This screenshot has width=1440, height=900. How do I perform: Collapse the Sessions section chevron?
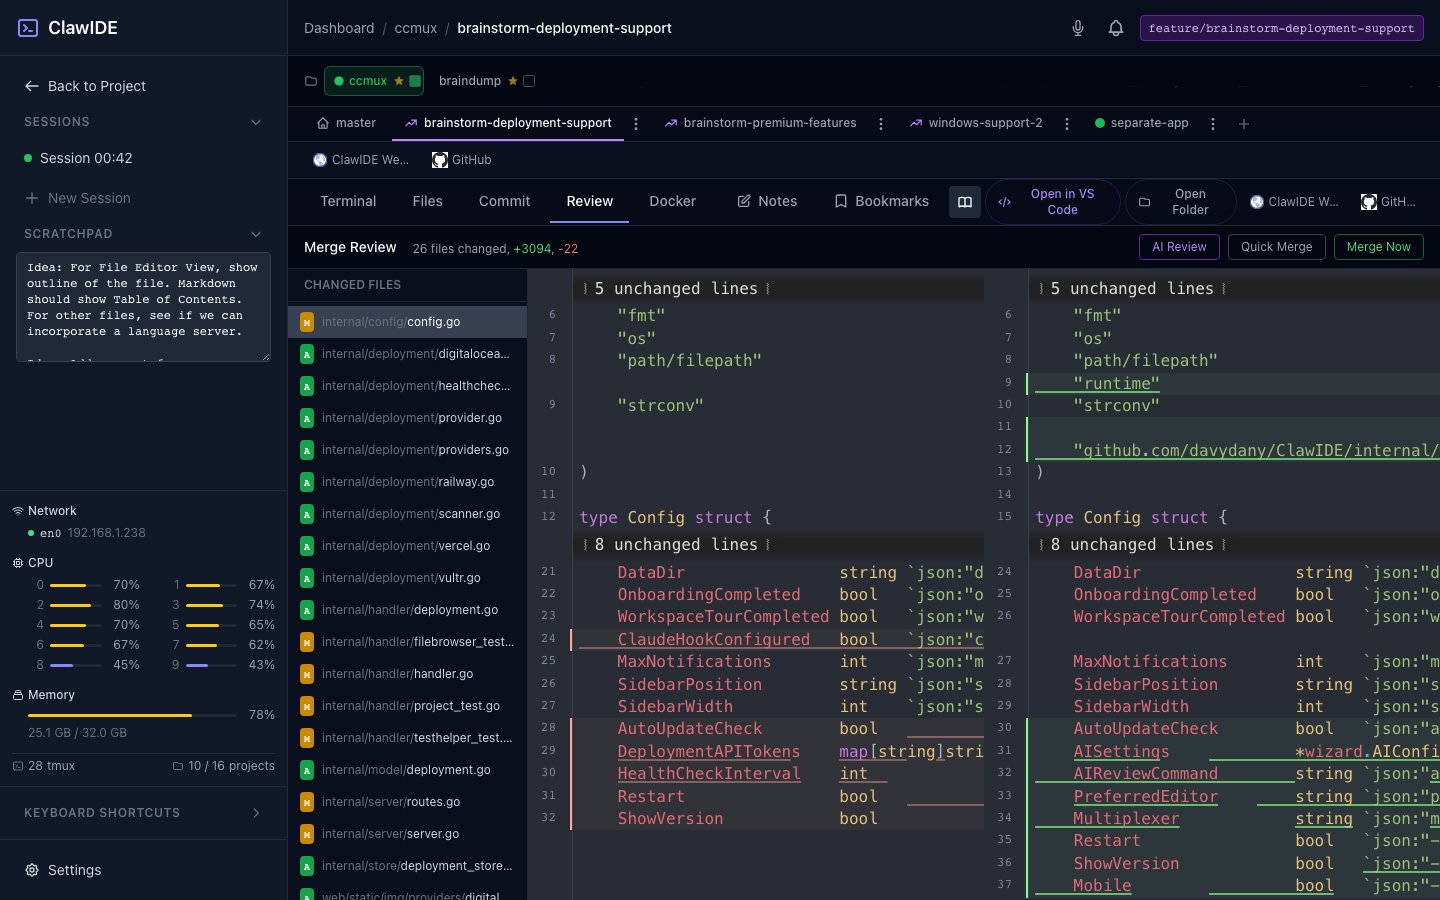tap(256, 122)
